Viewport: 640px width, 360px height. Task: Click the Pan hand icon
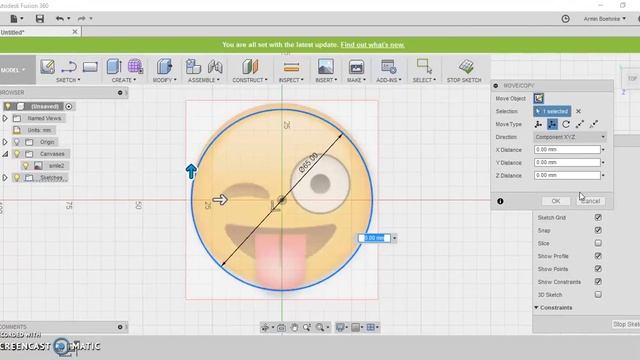pyautogui.click(x=294, y=327)
